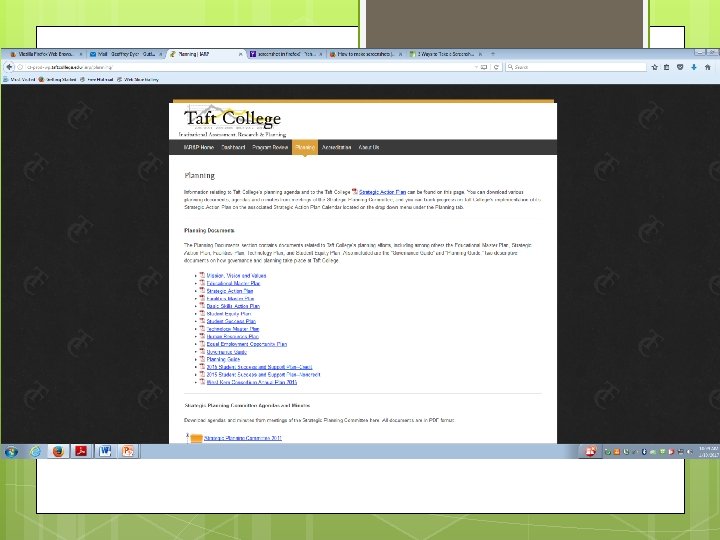The height and width of the screenshot is (540, 720).
Task: Open the Program Review menu item
Action: pyautogui.click(x=270, y=147)
